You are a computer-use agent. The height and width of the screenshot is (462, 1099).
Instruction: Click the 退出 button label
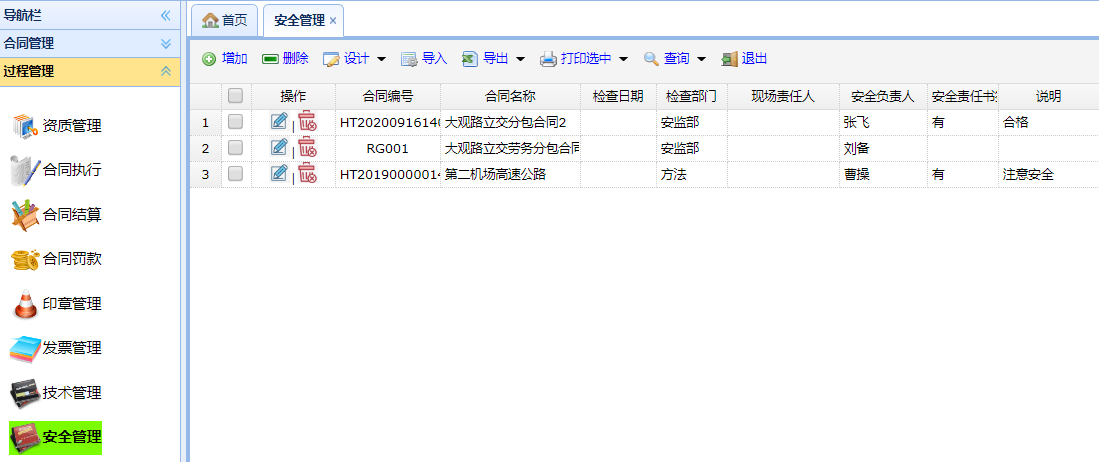pos(754,59)
